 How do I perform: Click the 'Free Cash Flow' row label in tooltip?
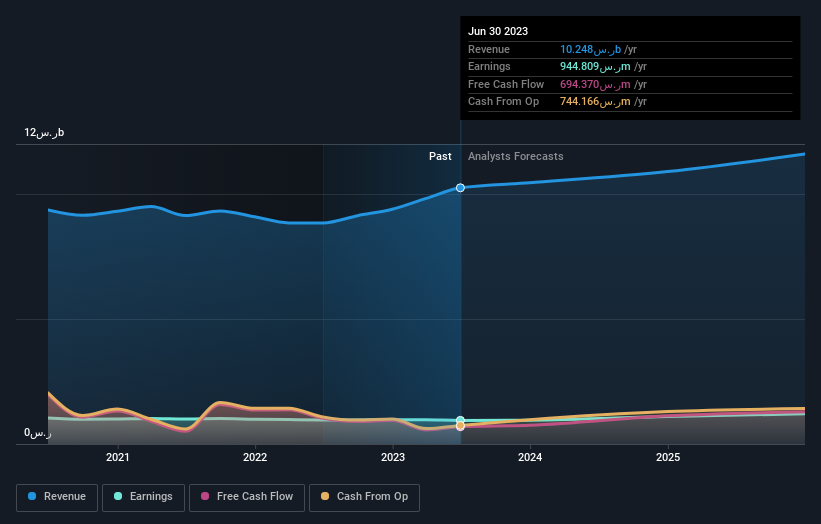(x=506, y=84)
